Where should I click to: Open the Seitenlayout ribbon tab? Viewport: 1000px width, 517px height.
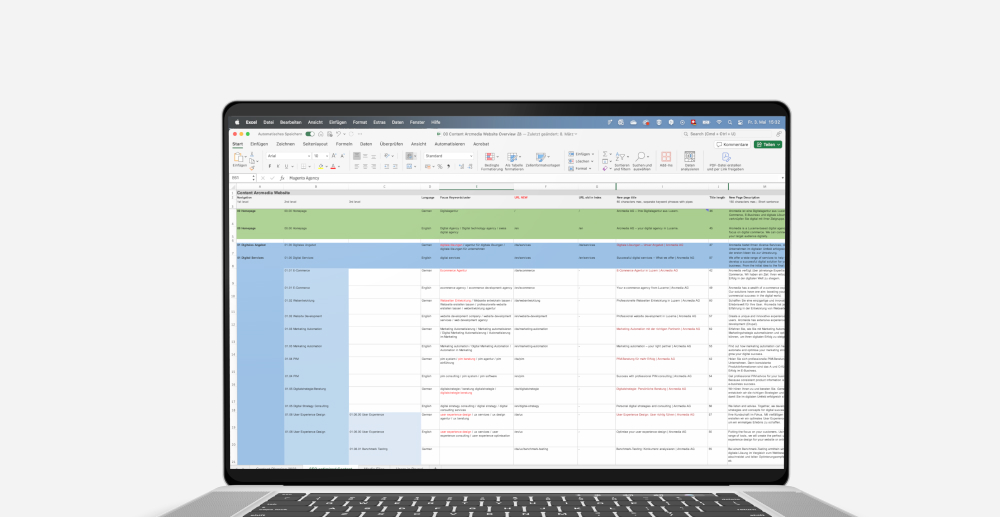click(x=317, y=144)
